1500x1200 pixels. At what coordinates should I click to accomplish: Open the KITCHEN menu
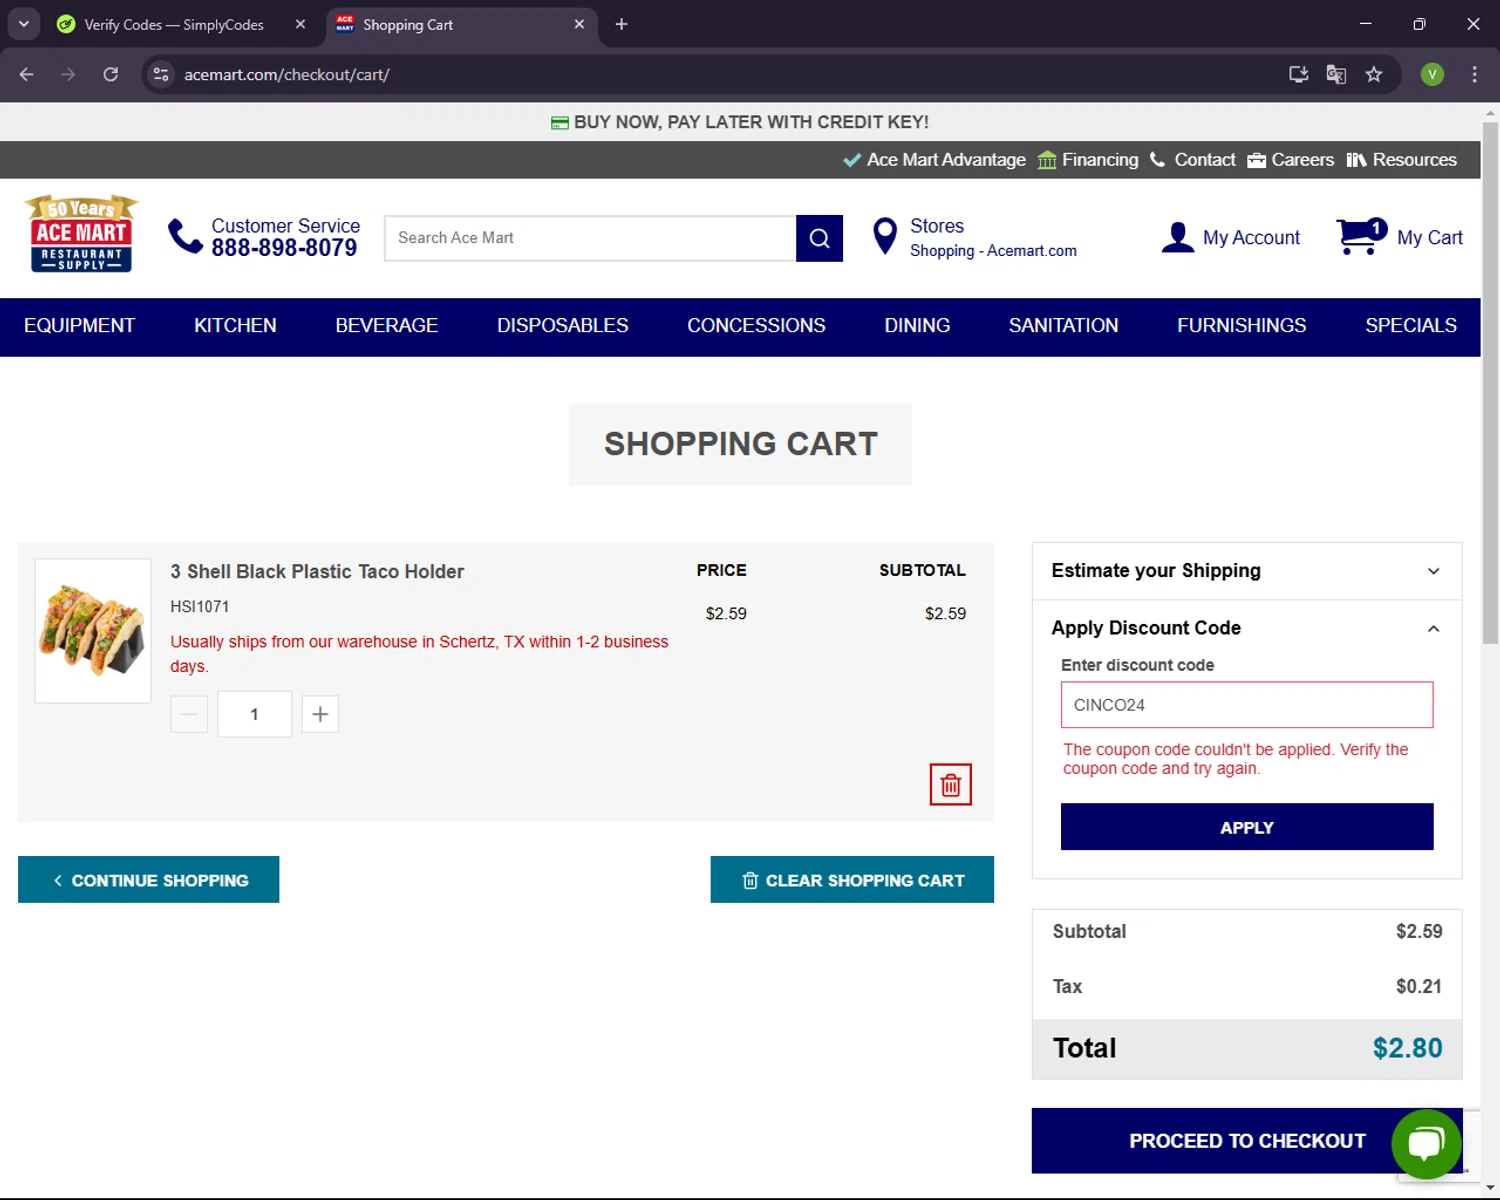click(x=235, y=326)
